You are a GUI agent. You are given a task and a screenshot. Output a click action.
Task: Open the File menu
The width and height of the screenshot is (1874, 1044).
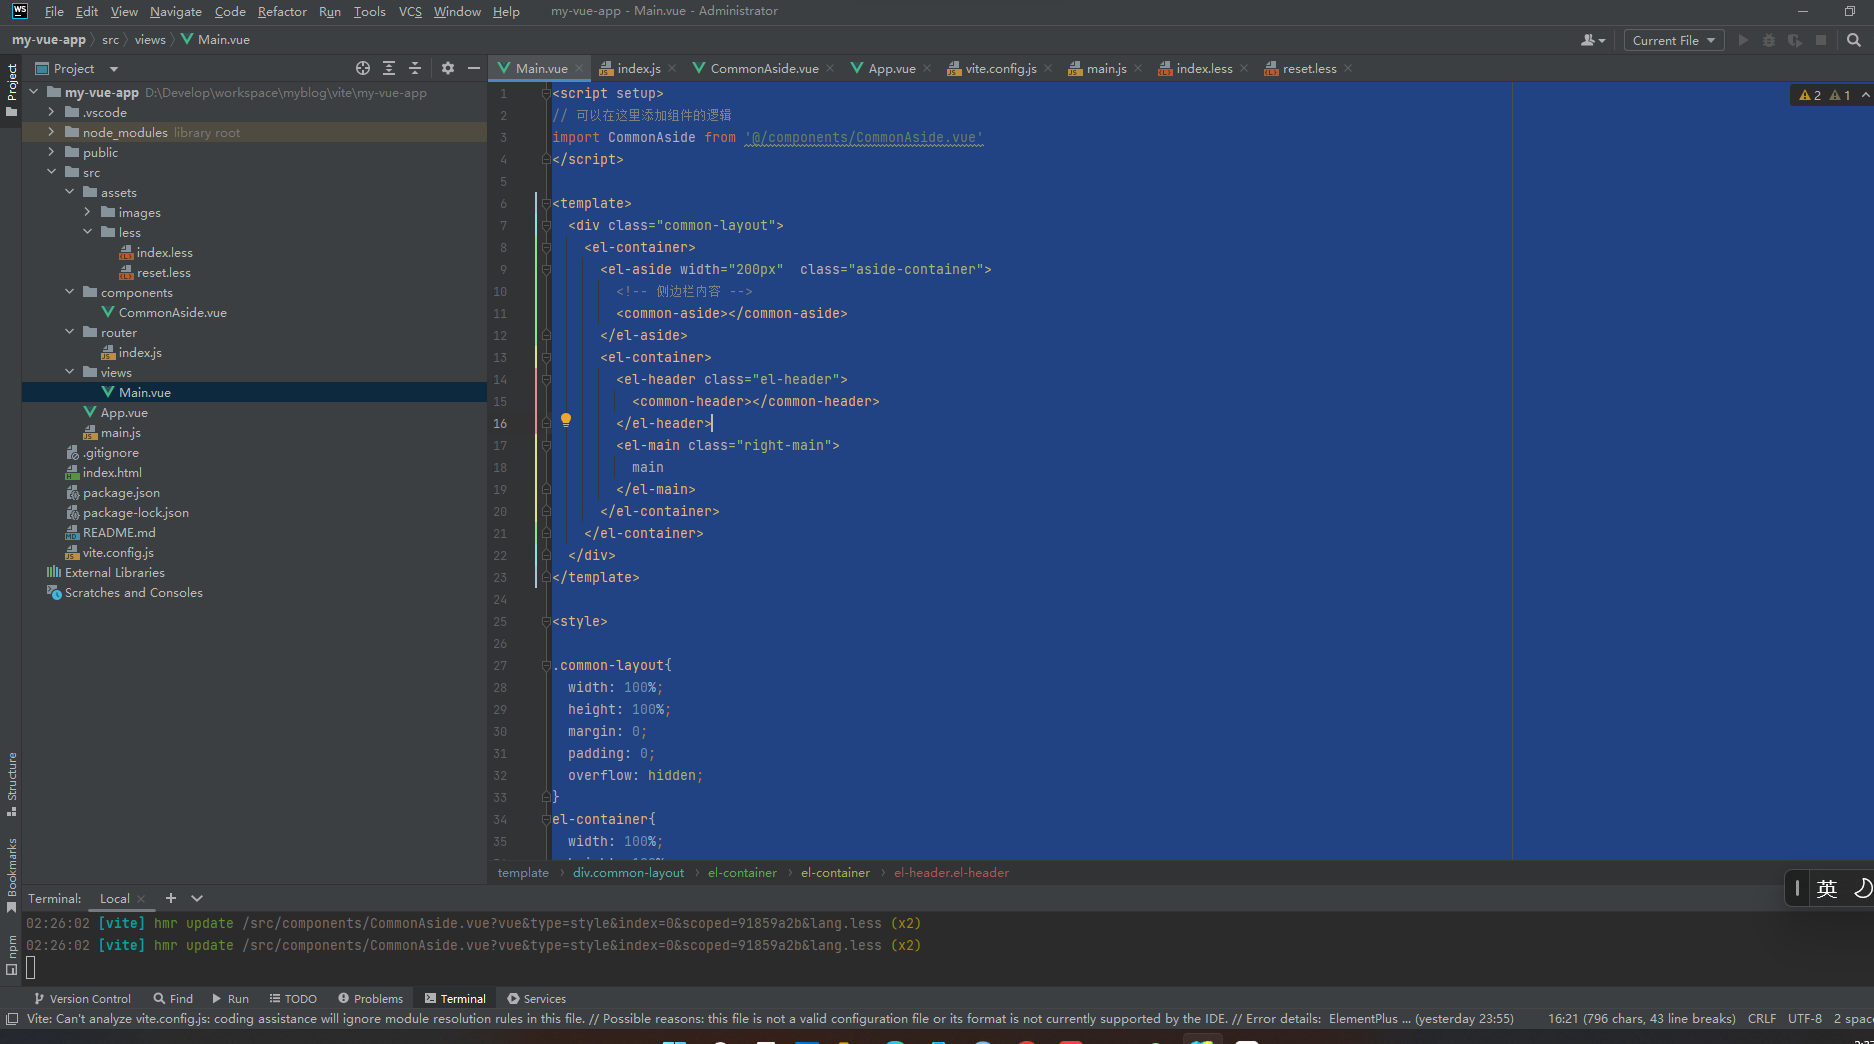click(x=54, y=11)
